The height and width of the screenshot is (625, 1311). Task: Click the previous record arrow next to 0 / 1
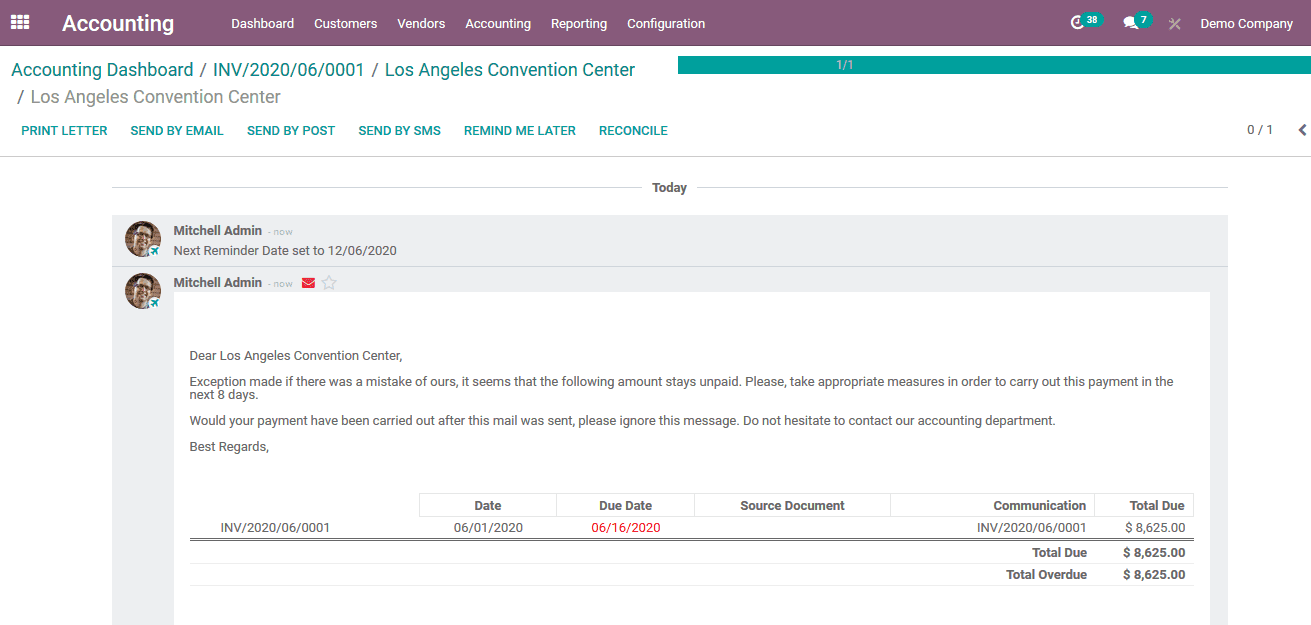tap(1302, 130)
